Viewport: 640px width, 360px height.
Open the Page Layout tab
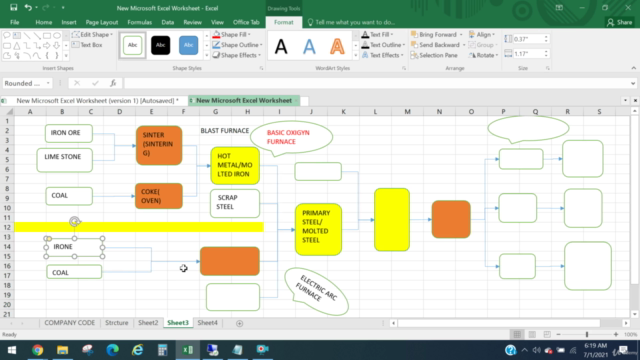(102, 22)
